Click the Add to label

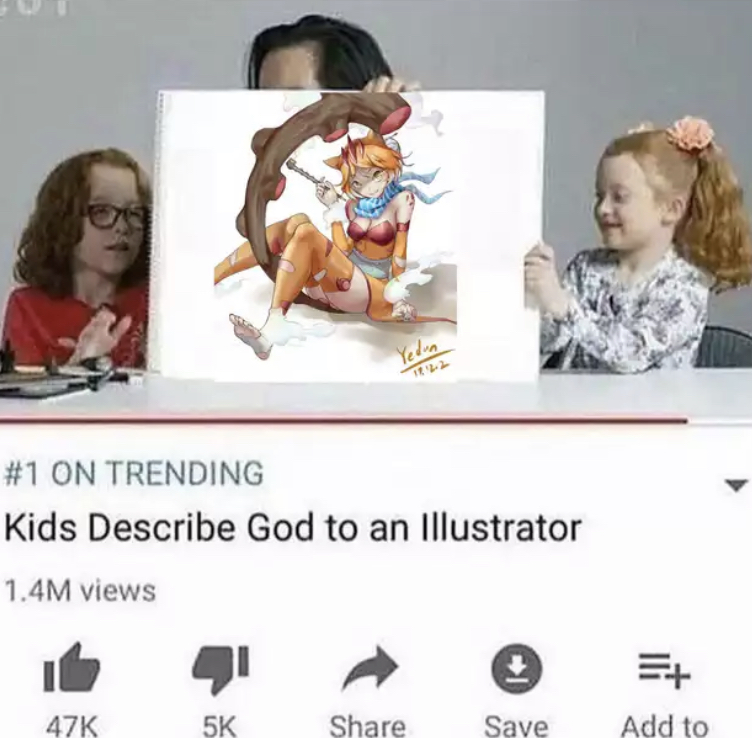pyautogui.click(x=665, y=726)
